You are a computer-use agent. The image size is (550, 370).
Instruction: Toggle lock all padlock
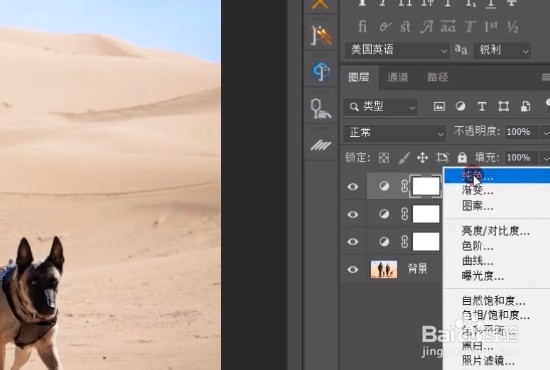click(x=462, y=157)
